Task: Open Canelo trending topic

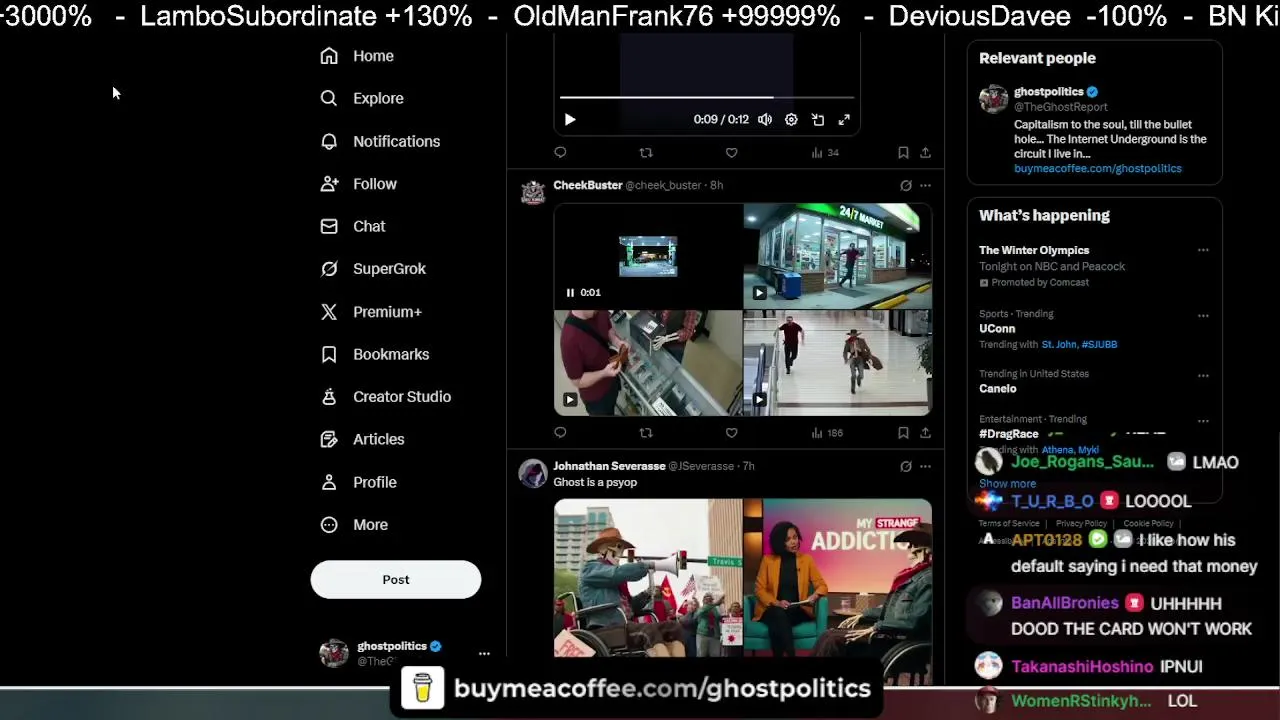Action: (x=998, y=389)
